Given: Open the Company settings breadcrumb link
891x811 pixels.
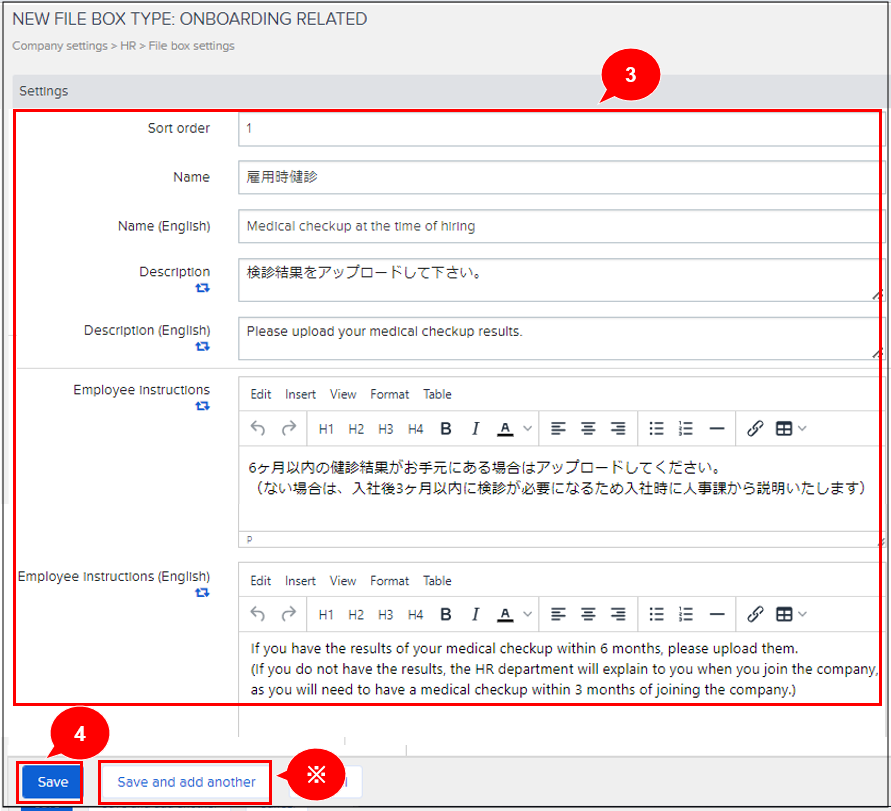Looking at the screenshot, I should (x=59, y=46).
